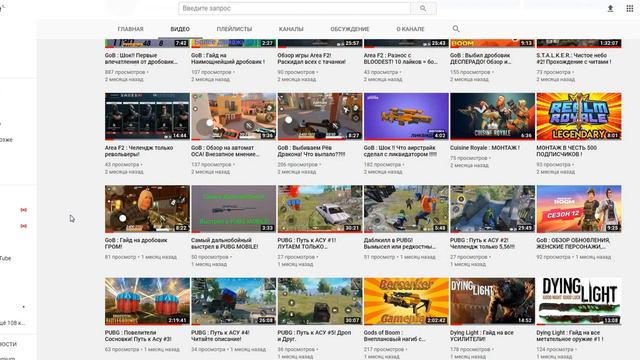Open 'GoB : ОБЗОР ОБНОВЛЕНИЯ, ЖЕНСКИЕ ПЕРСОНАЖИ' title
Screen dimensions: 640x360
pos(573,243)
